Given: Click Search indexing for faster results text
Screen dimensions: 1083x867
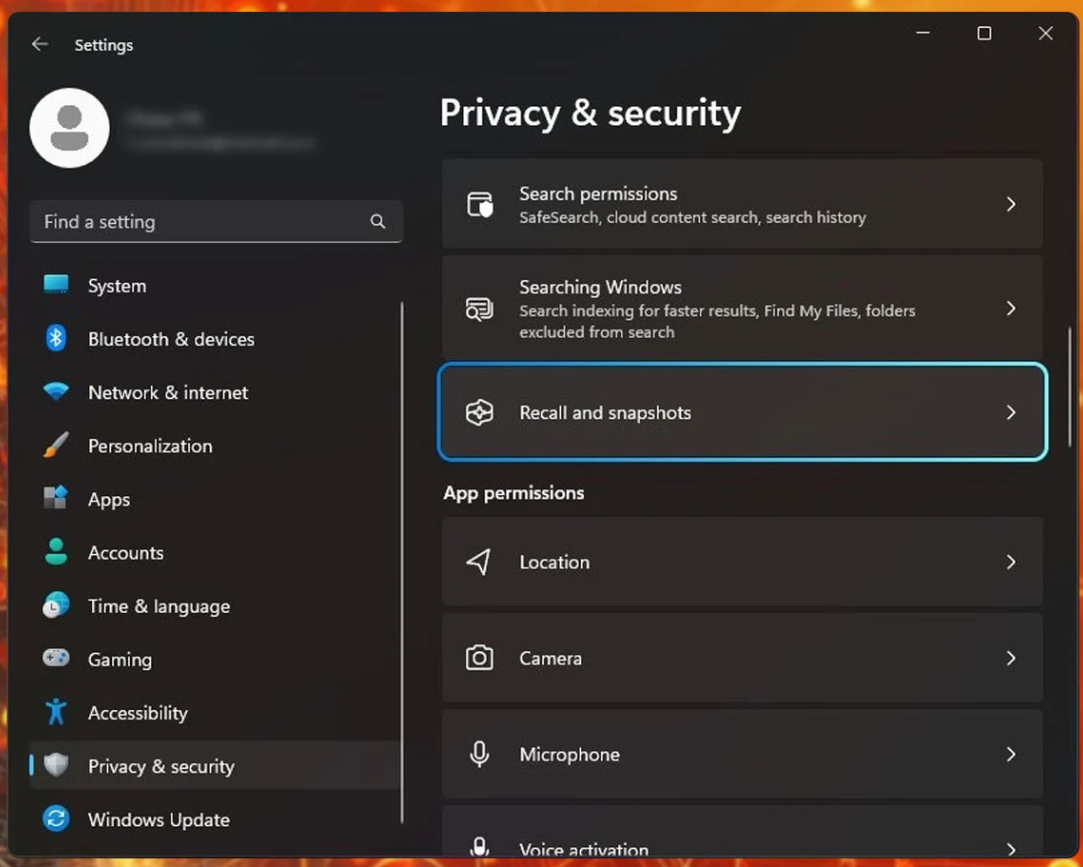Looking at the screenshot, I should point(717,321).
